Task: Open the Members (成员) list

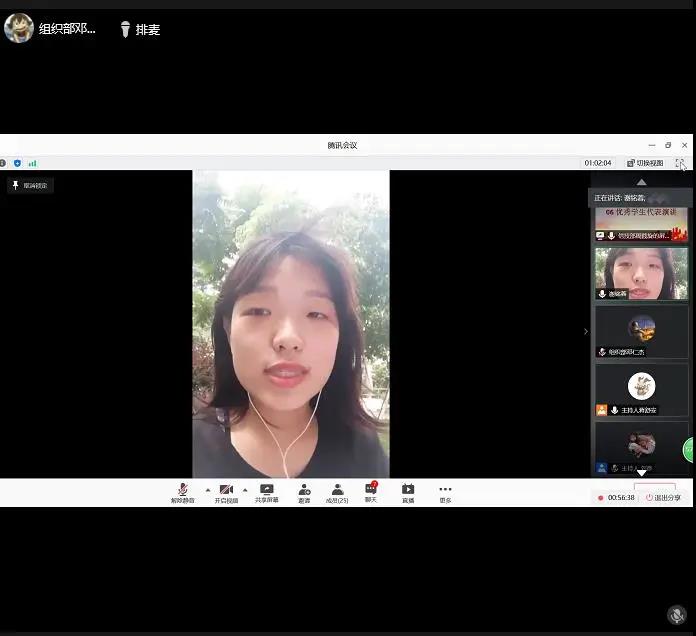Action: [x=338, y=491]
